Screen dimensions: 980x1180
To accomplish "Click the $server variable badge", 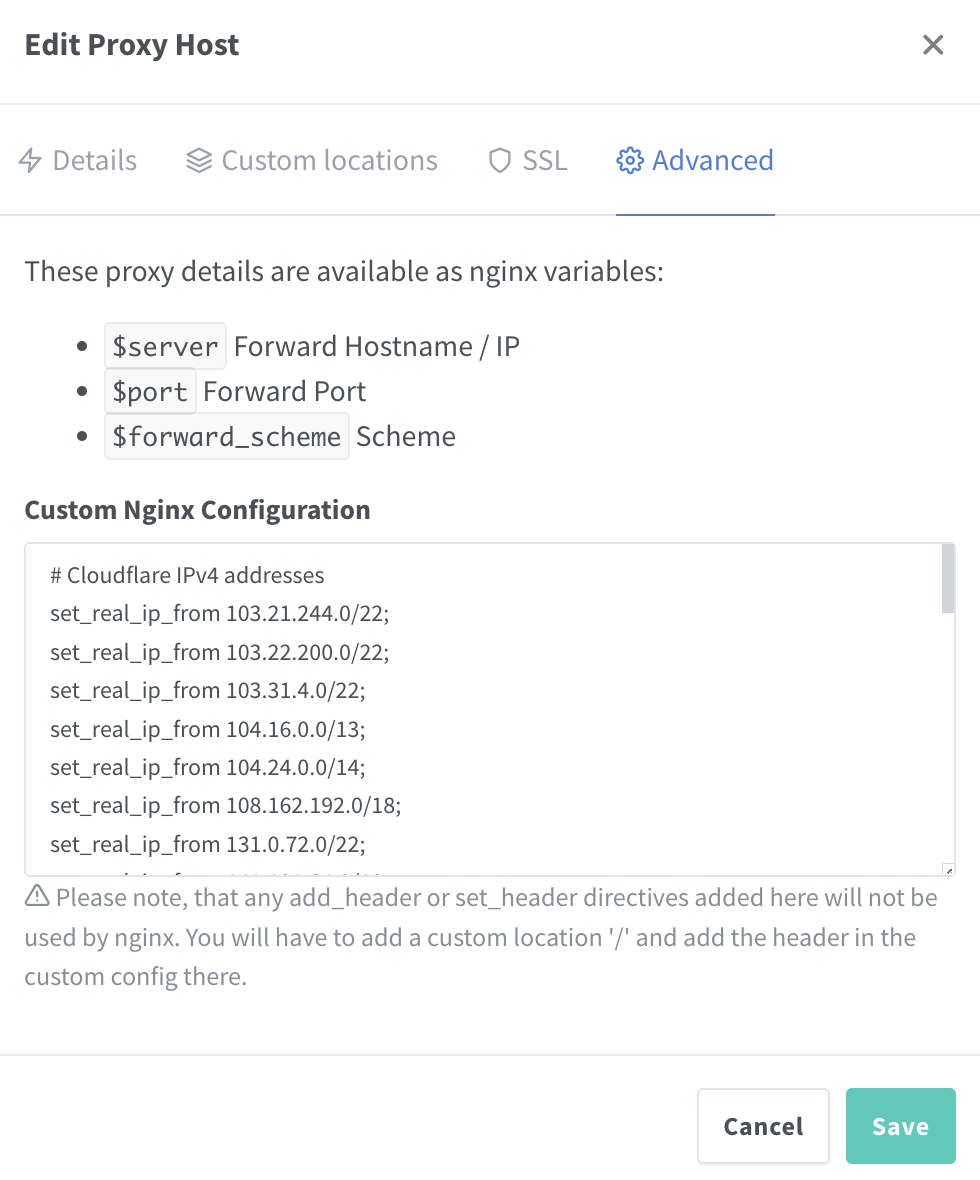I will (x=165, y=345).
